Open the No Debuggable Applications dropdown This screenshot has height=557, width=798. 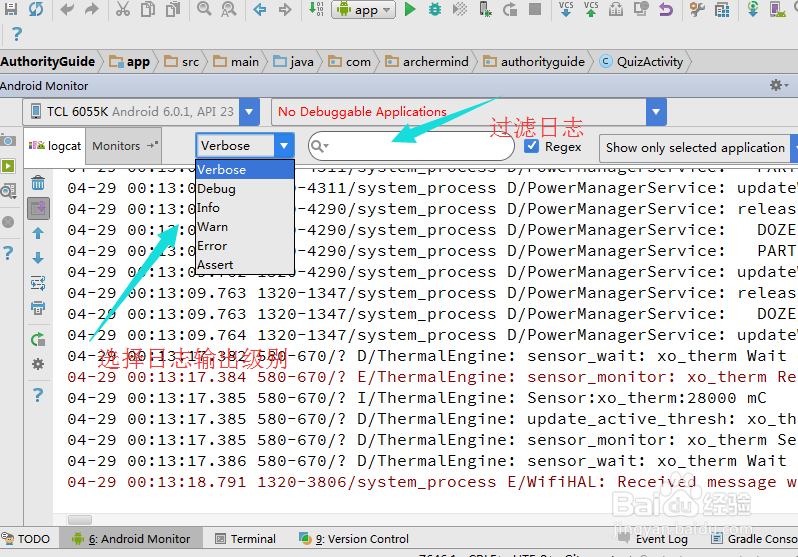(656, 112)
